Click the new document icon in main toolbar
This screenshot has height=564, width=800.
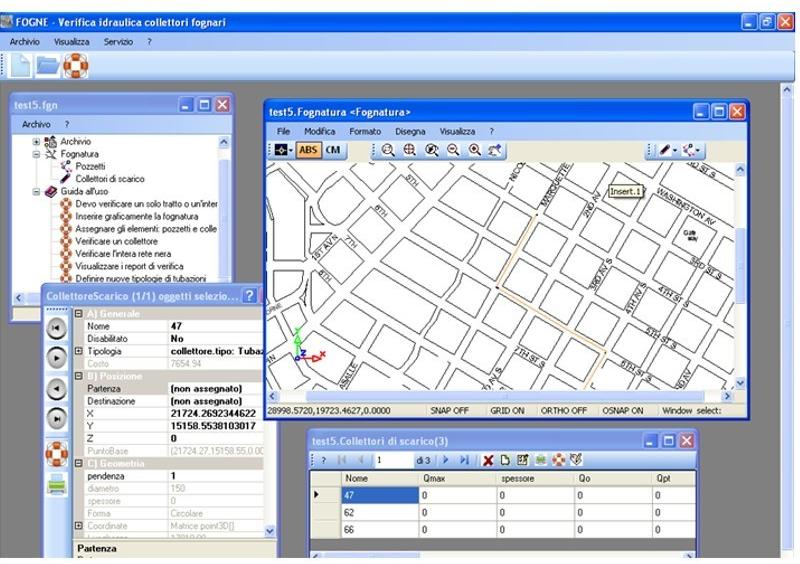[20, 66]
